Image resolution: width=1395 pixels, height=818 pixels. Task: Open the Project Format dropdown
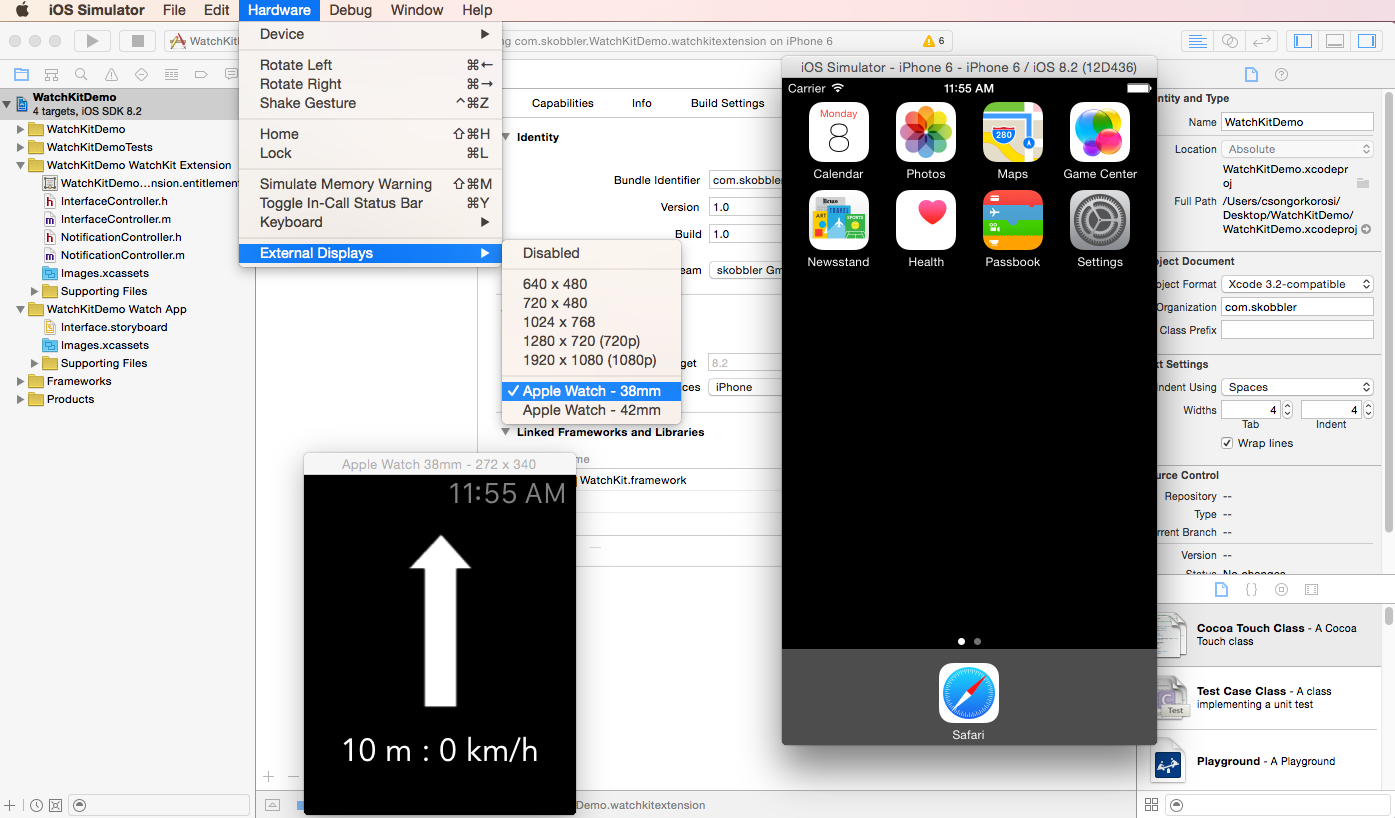(1297, 284)
